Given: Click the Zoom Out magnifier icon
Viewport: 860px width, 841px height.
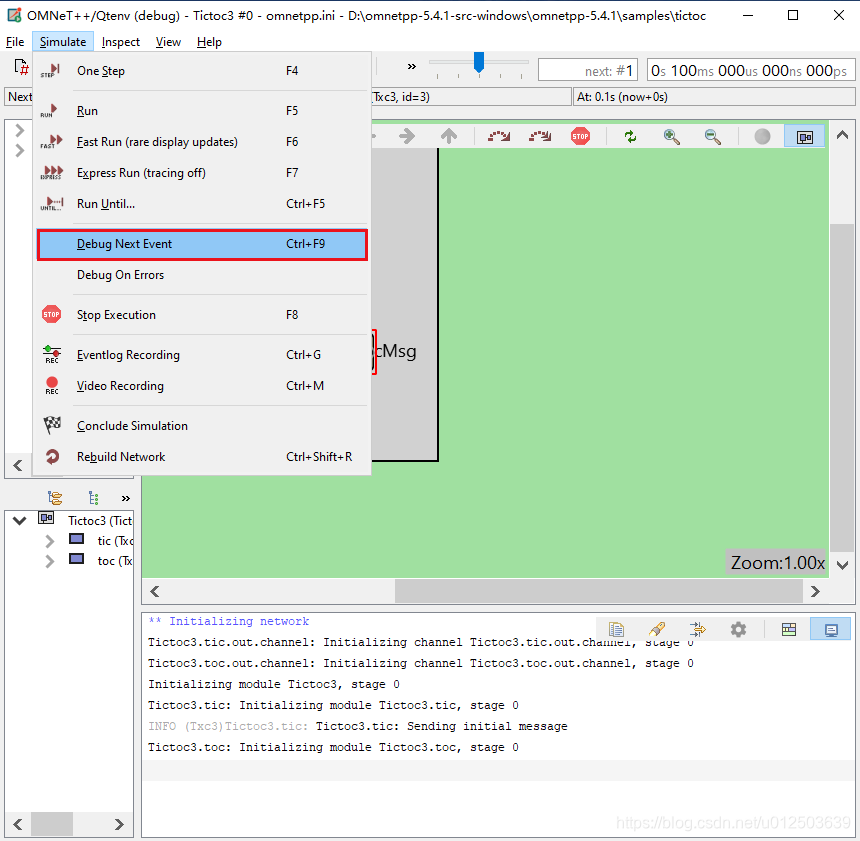Looking at the screenshot, I should click(x=712, y=136).
